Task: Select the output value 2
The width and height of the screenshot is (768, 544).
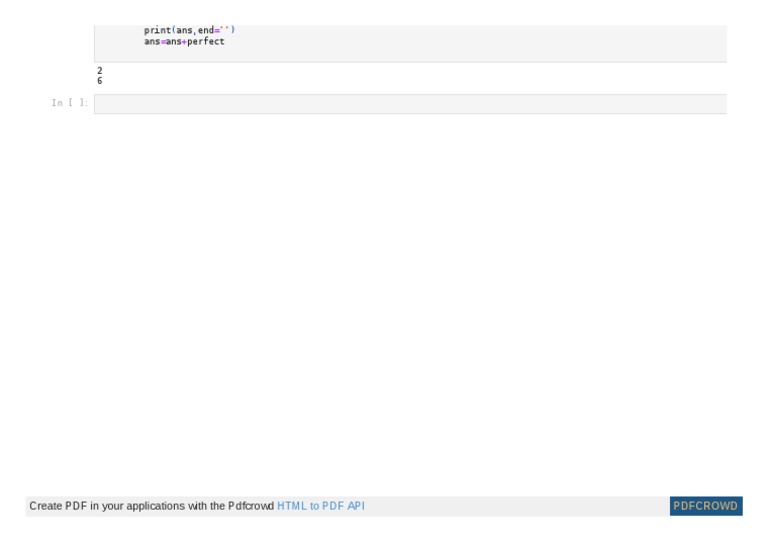Action: click(99, 71)
